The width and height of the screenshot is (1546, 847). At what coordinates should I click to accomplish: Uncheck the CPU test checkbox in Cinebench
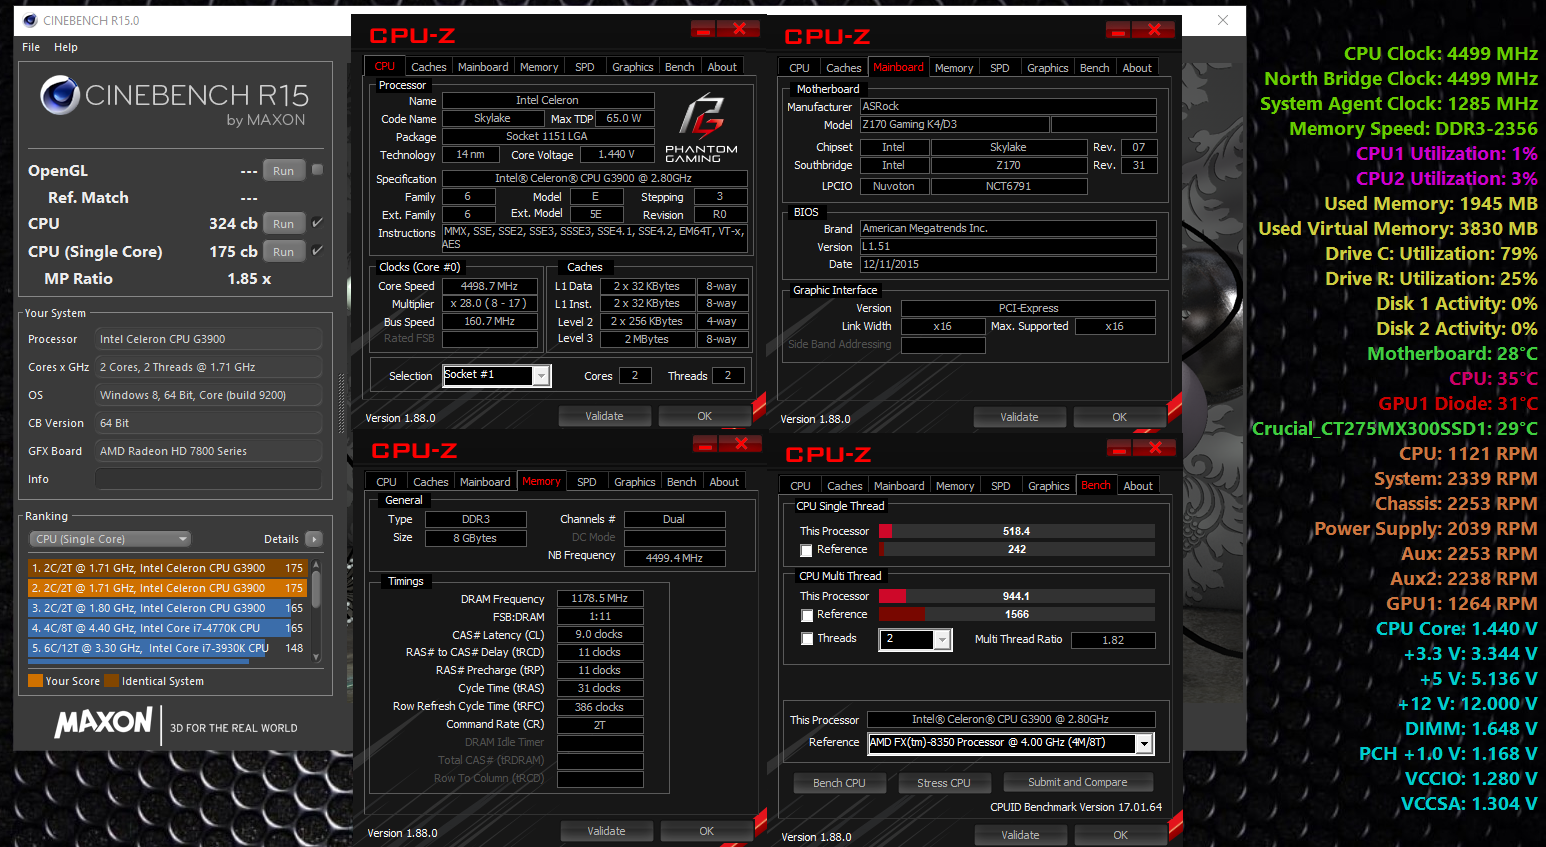point(317,223)
